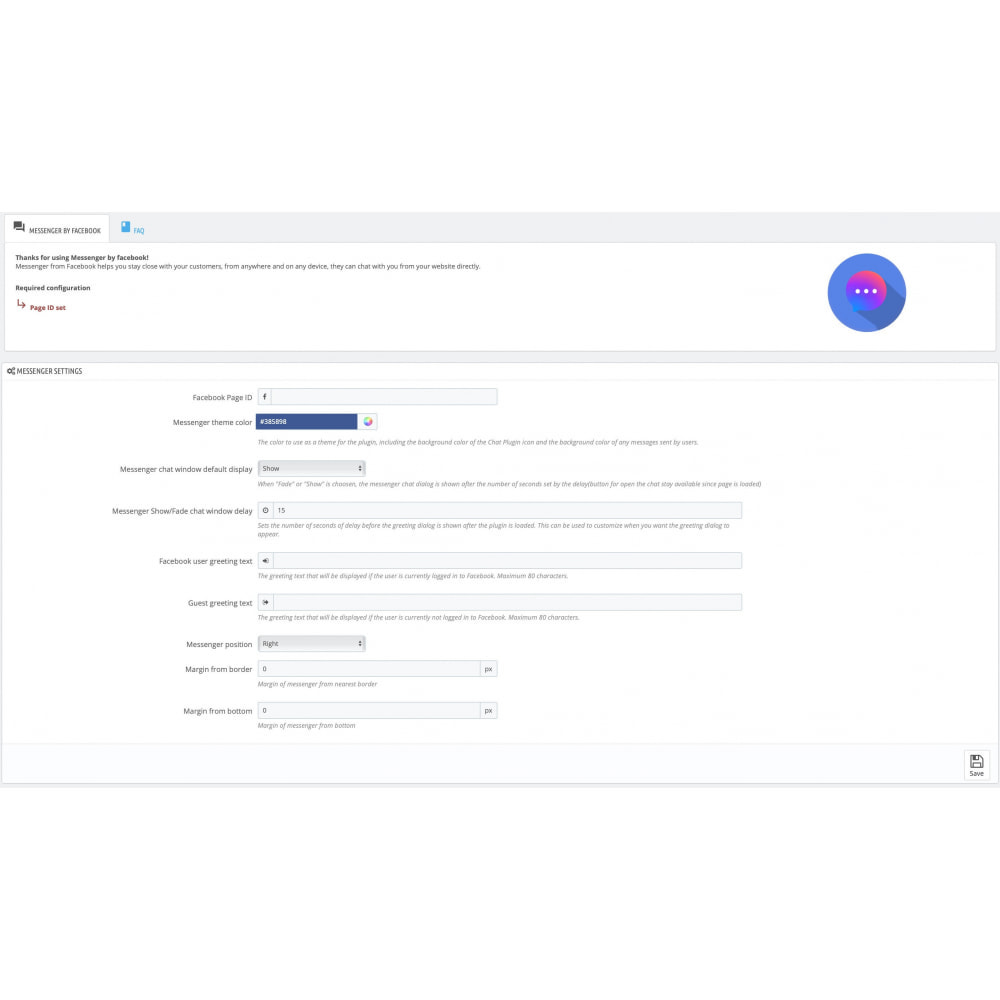Image resolution: width=1000 pixels, height=1000 pixels.
Task: Click the Facebook f icon addon
Action: tap(265, 397)
